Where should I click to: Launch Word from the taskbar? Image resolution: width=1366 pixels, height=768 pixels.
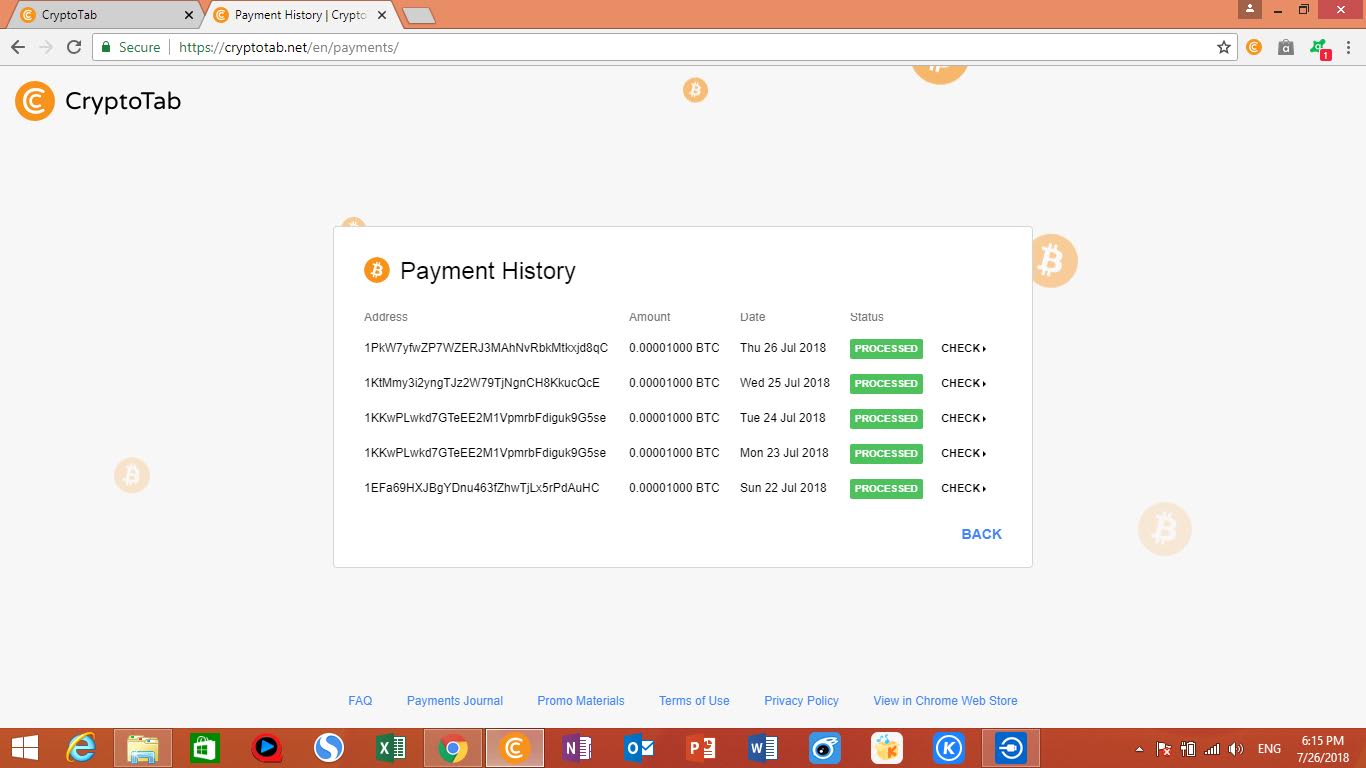pos(762,747)
